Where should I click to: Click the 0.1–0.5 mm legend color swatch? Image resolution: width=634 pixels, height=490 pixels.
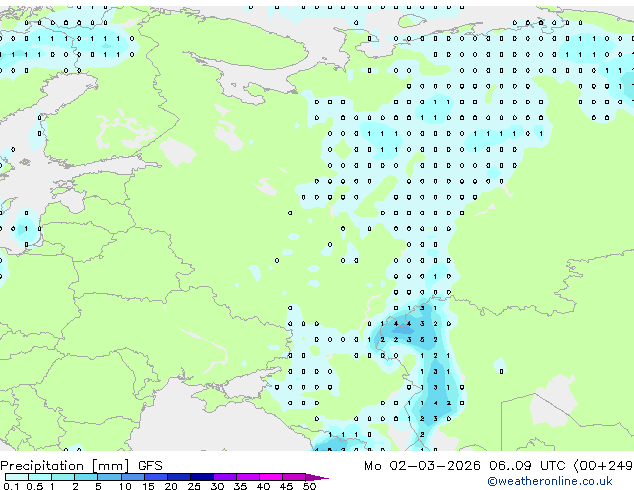[17, 477]
